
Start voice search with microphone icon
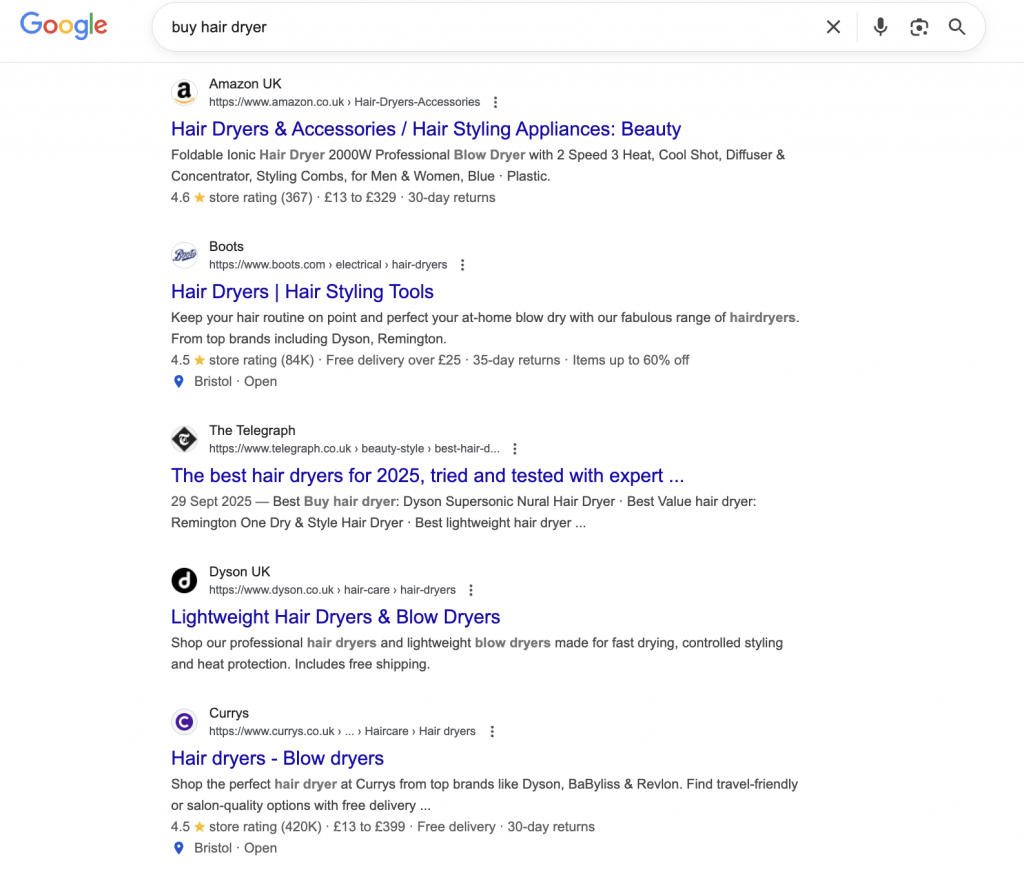(880, 27)
